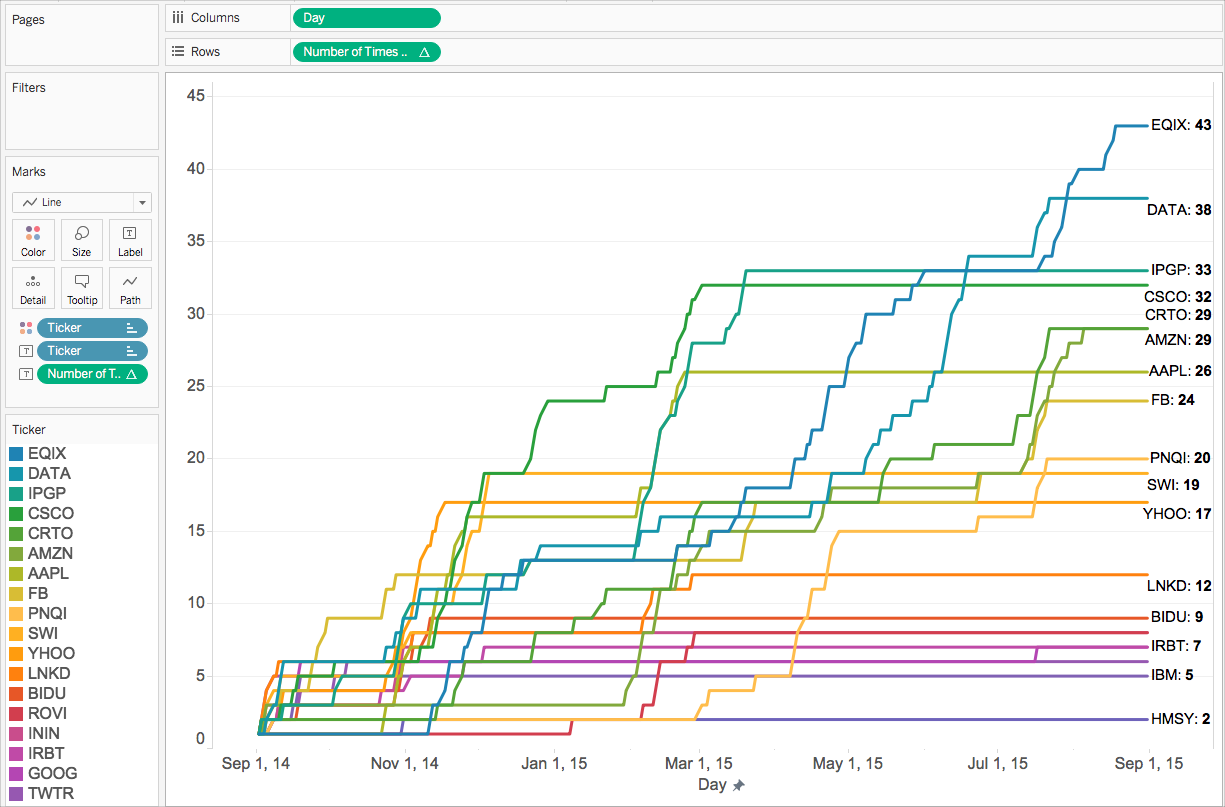Select the Number of Times pill on Rows
Image resolution: width=1225 pixels, height=807 pixels.
[x=366, y=52]
